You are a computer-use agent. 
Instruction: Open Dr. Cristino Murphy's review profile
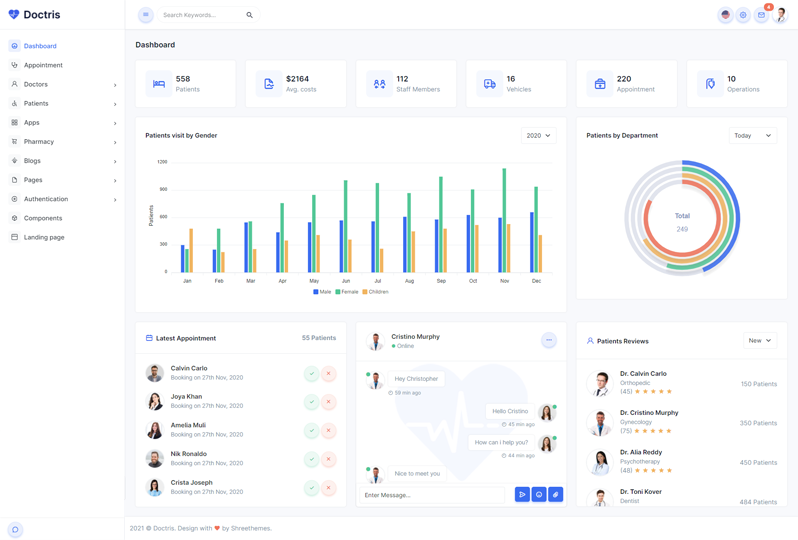[x=648, y=412]
